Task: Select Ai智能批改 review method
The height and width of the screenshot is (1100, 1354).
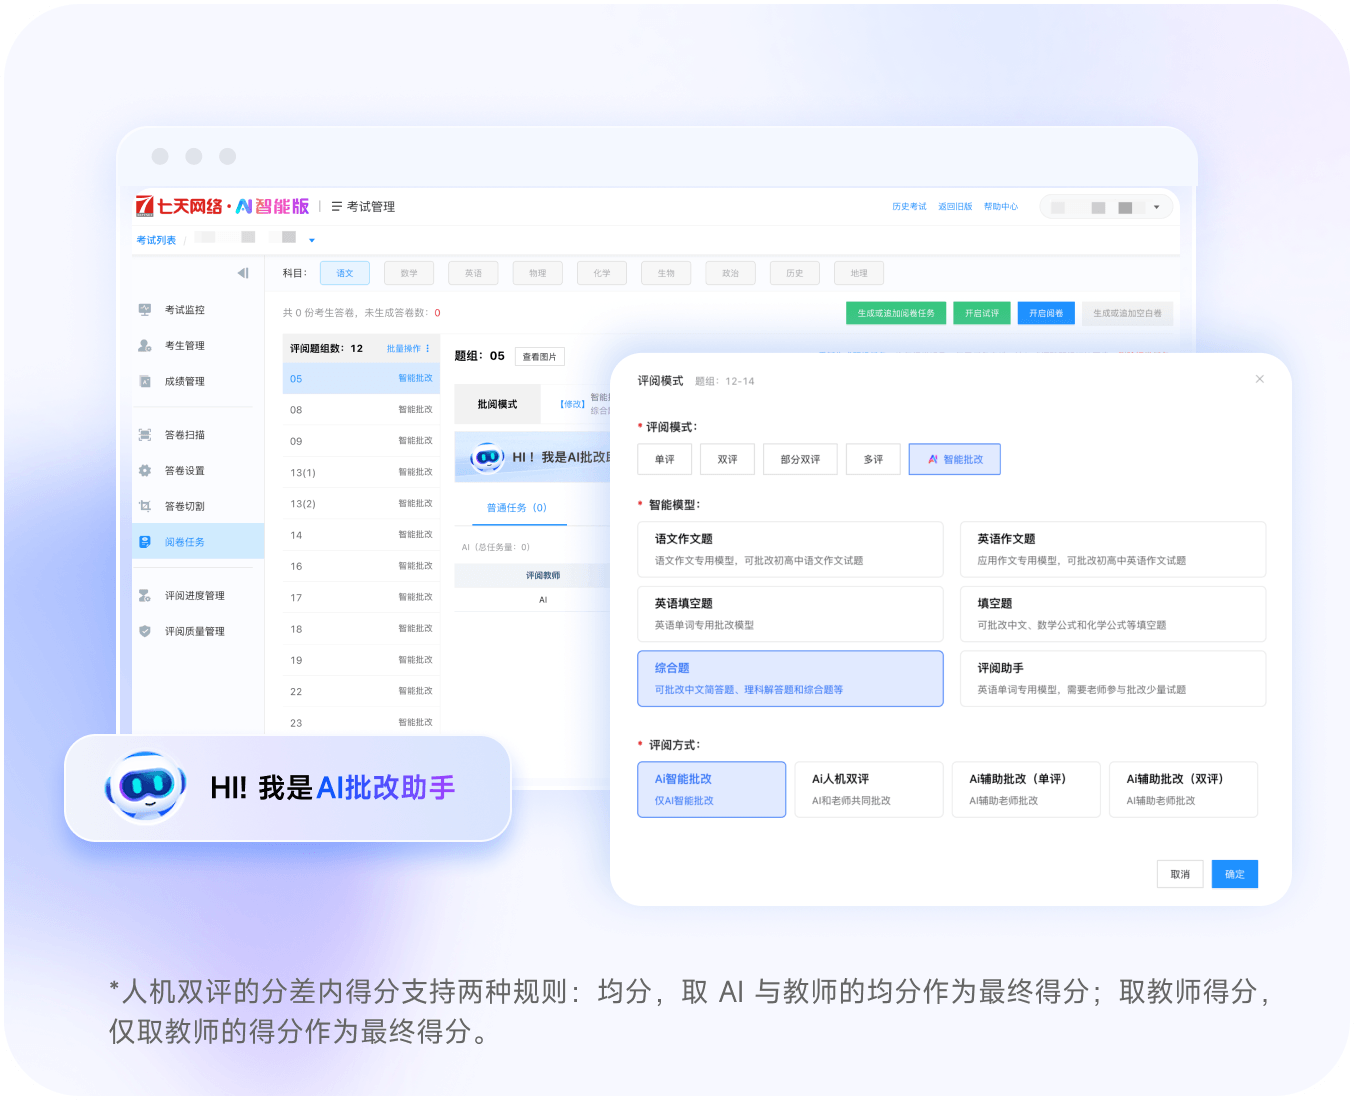Action: pos(712,790)
